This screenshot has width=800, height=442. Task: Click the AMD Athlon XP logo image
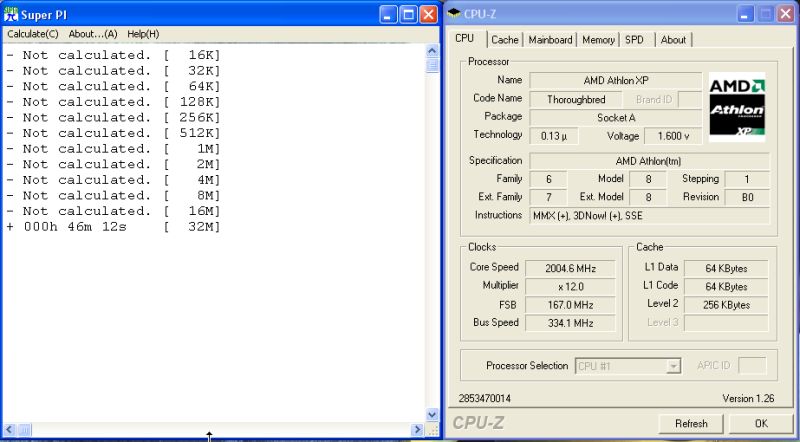pos(737,106)
